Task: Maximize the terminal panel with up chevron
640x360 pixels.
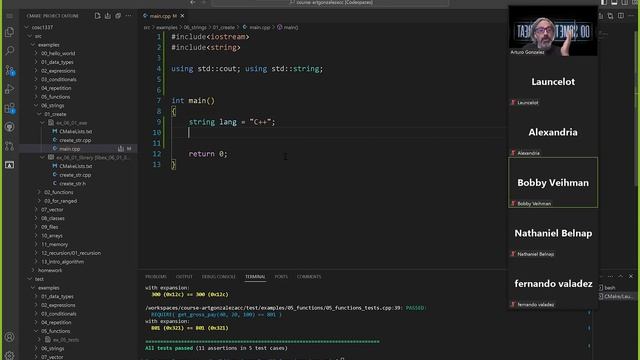Action: pyautogui.click(x=620, y=276)
